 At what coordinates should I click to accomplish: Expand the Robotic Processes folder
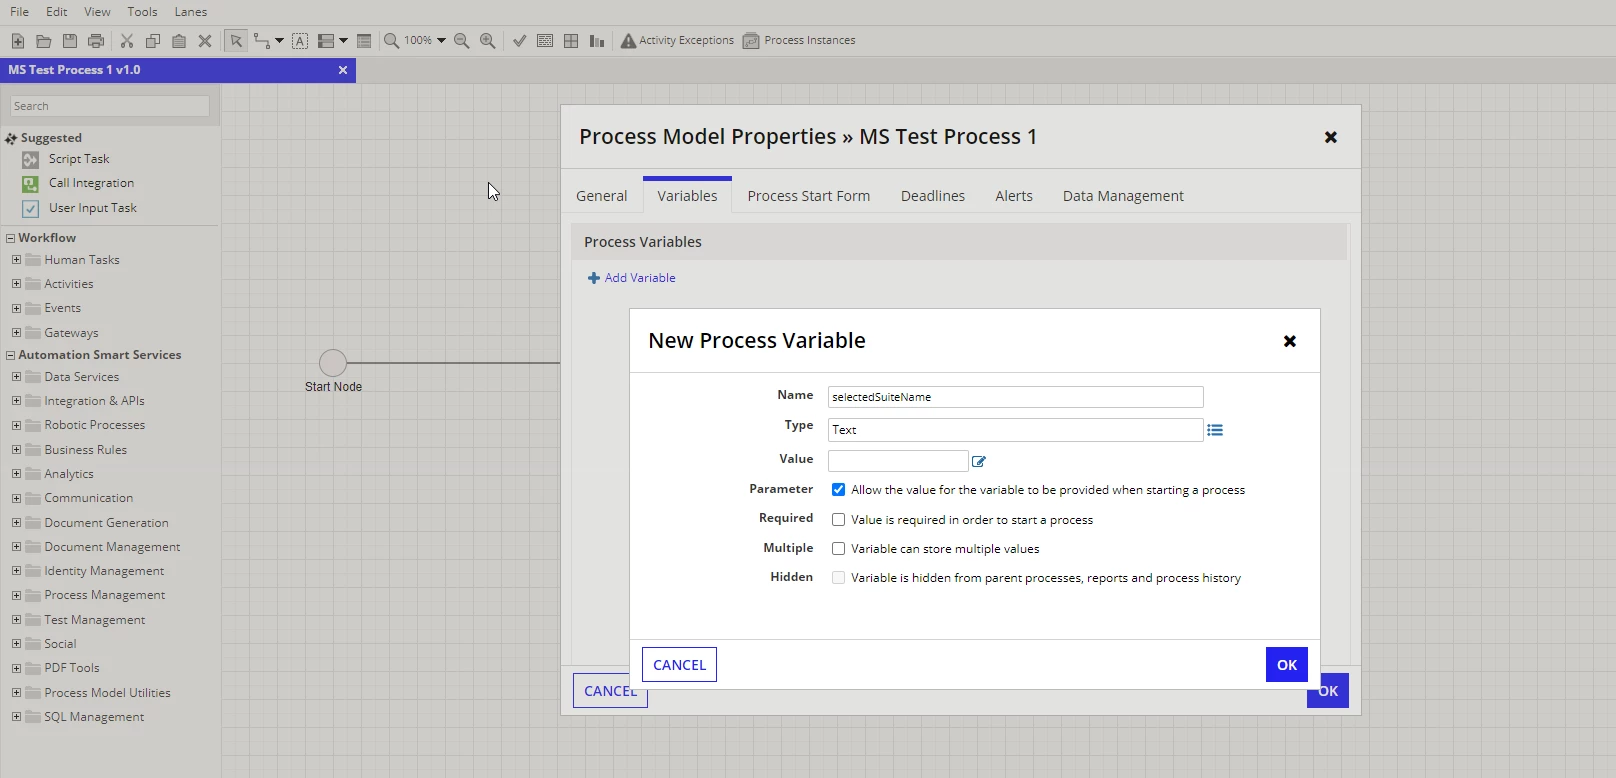pos(16,425)
